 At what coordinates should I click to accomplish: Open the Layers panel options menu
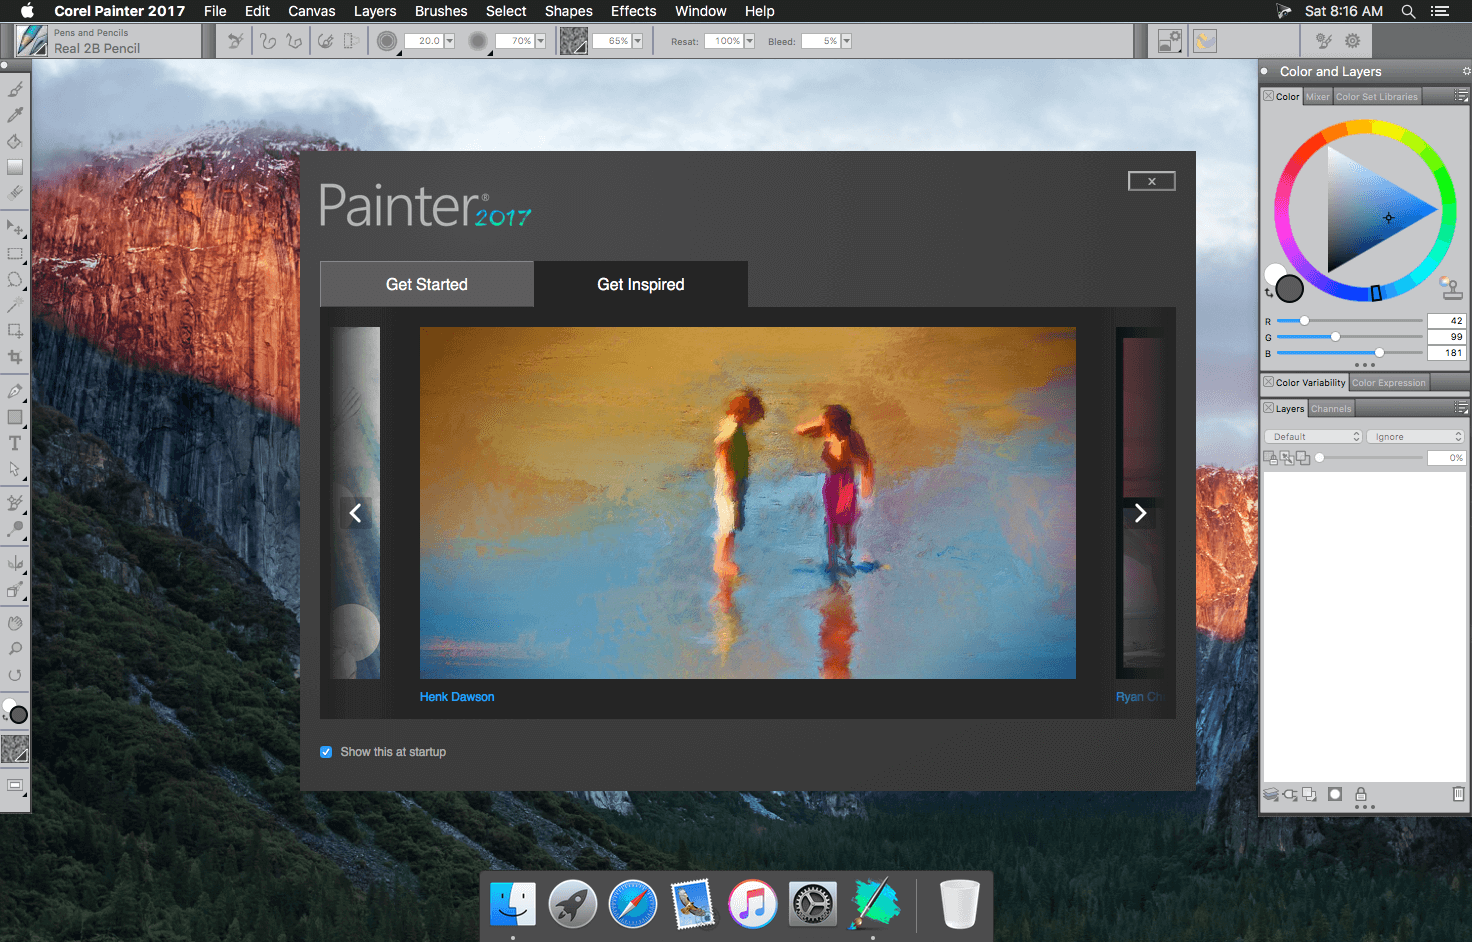1461,408
